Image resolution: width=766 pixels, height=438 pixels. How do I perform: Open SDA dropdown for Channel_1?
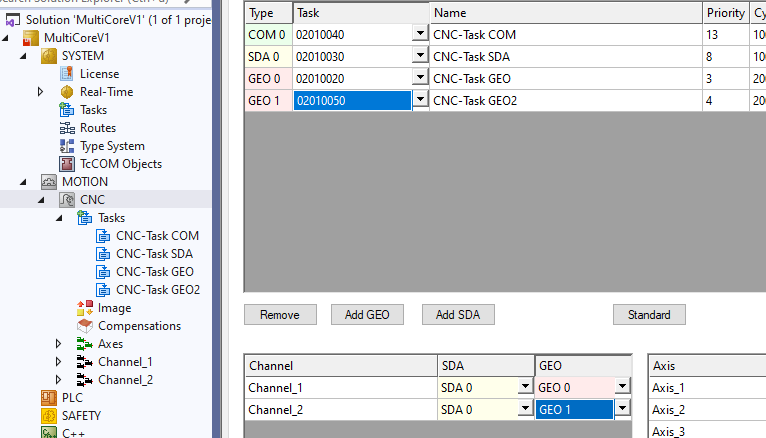(x=525, y=386)
